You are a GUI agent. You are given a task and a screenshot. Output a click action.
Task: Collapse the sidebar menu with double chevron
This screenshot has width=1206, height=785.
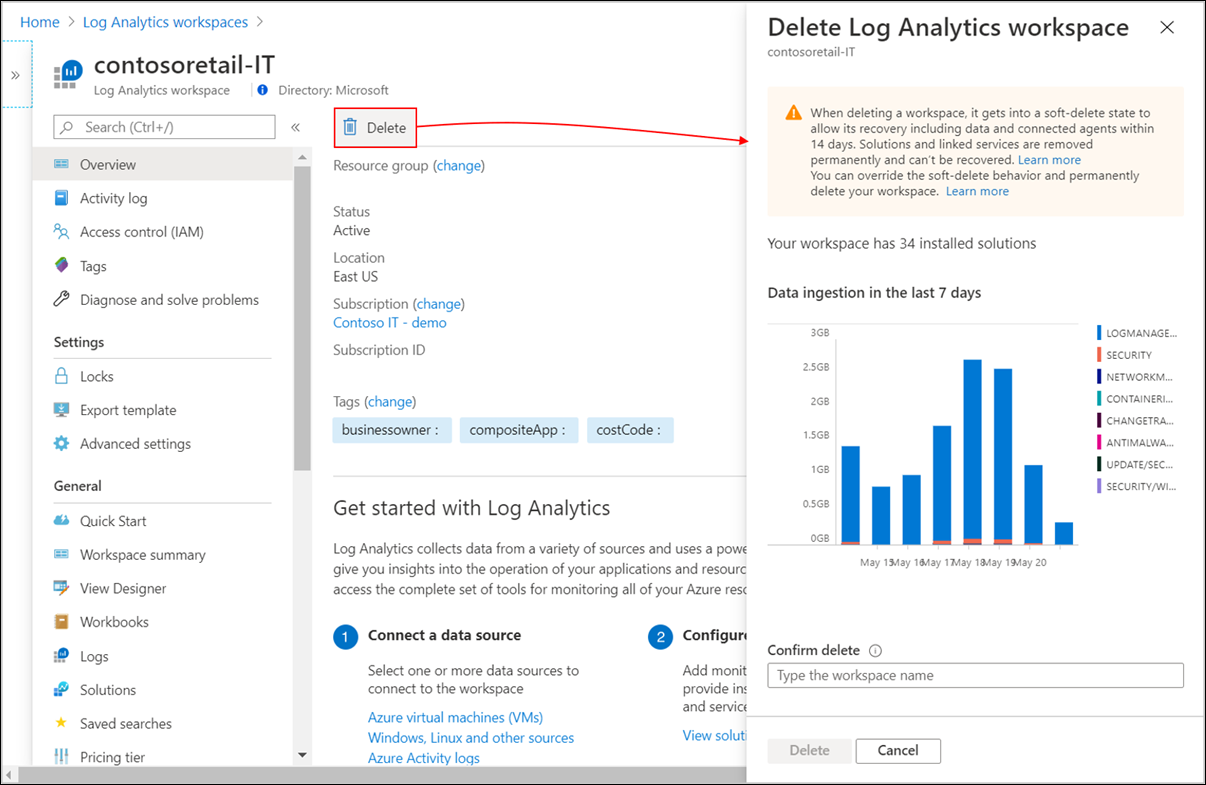[296, 127]
